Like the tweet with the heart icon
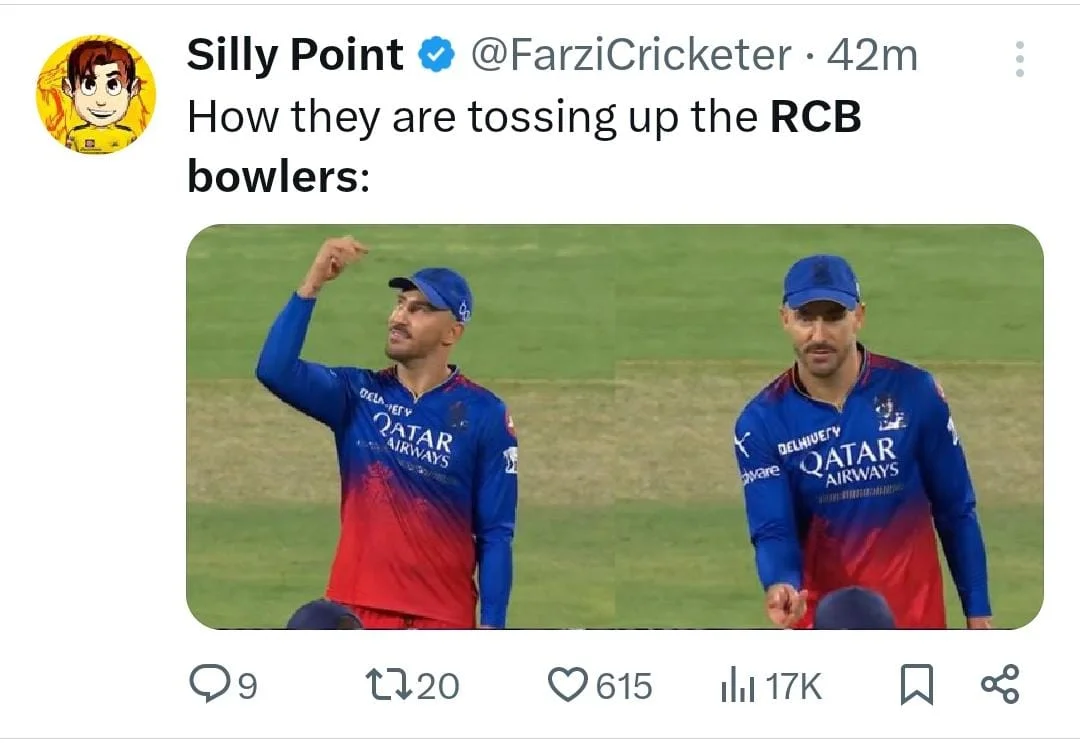1080x743 pixels. click(568, 685)
